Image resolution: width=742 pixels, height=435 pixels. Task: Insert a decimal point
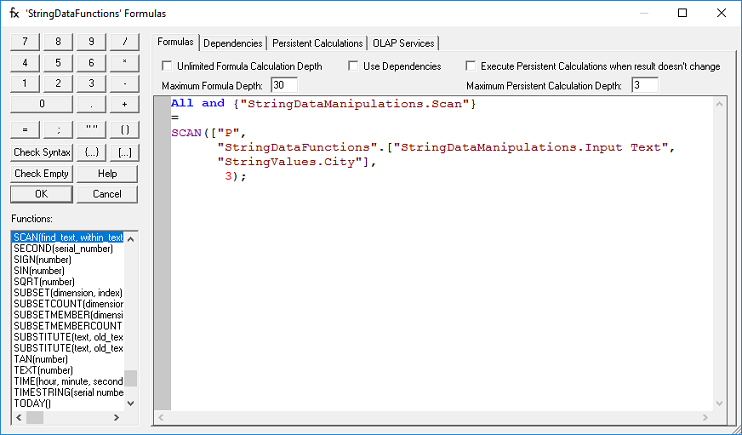tap(91, 104)
